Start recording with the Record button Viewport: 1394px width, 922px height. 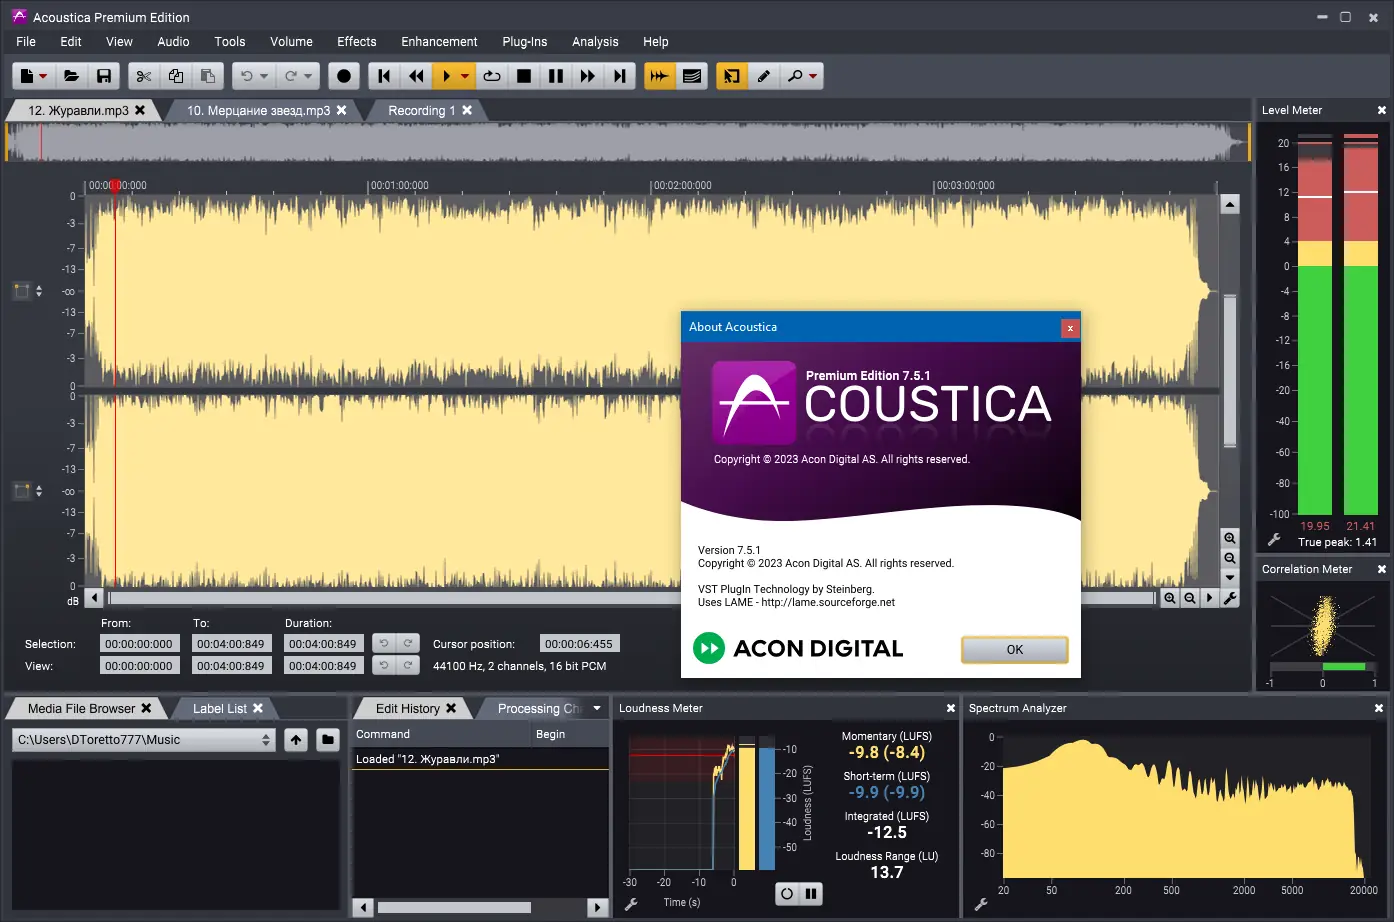click(x=343, y=75)
